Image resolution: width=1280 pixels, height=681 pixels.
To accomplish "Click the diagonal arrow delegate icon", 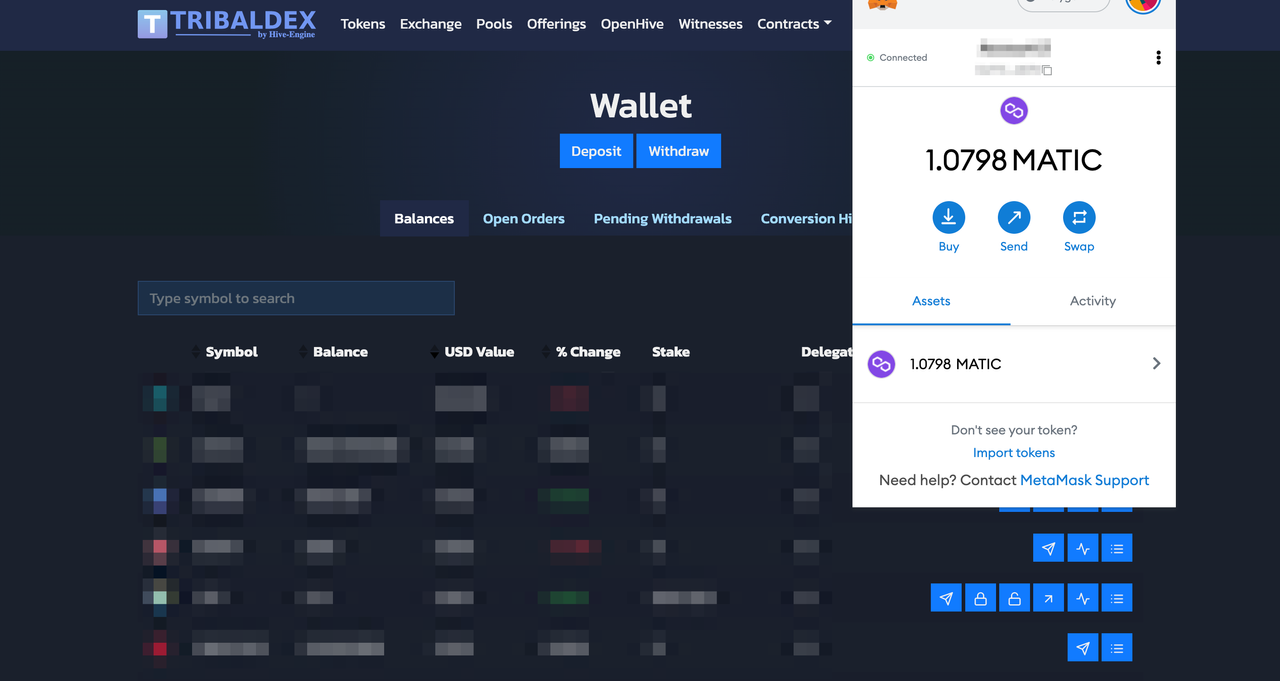I will [x=1049, y=598].
